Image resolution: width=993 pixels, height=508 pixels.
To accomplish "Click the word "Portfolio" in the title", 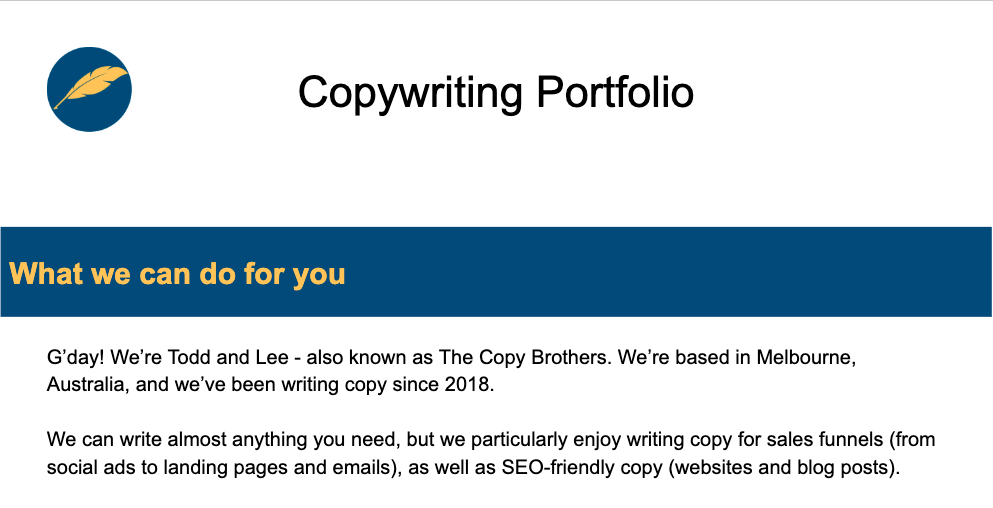I will (x=614, y=93).
